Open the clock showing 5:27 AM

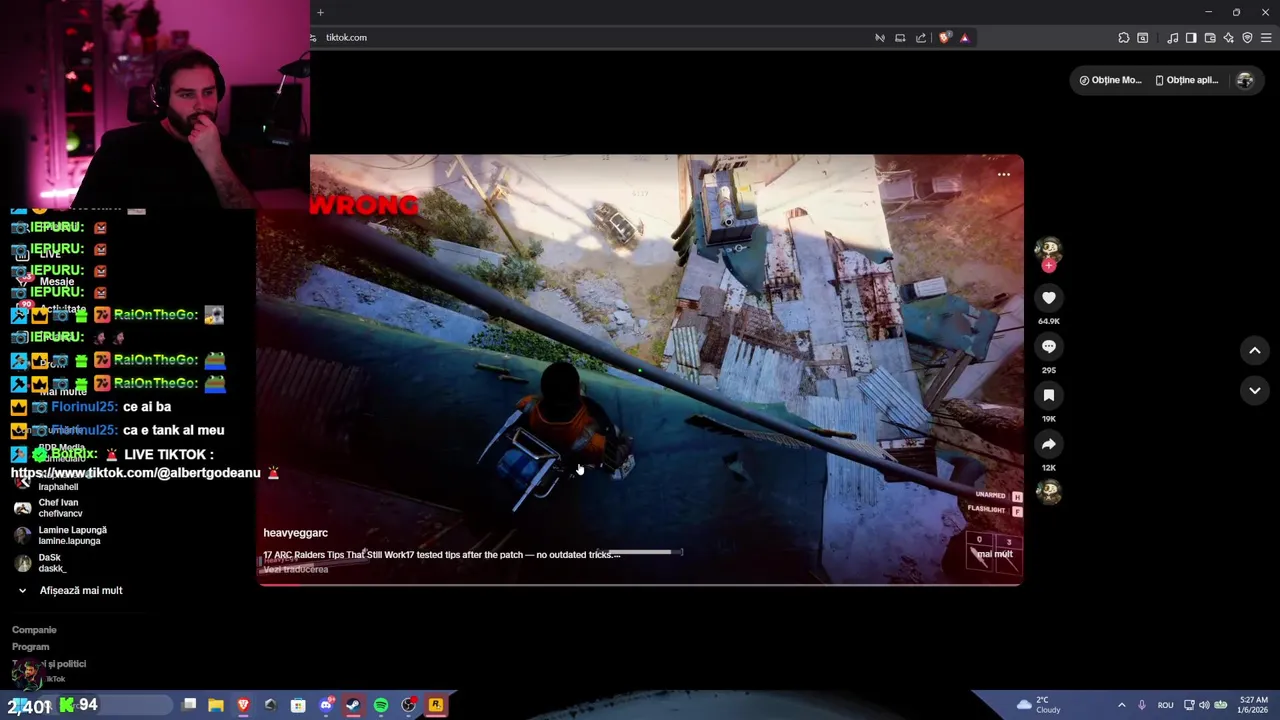(x=1253, y=705)
